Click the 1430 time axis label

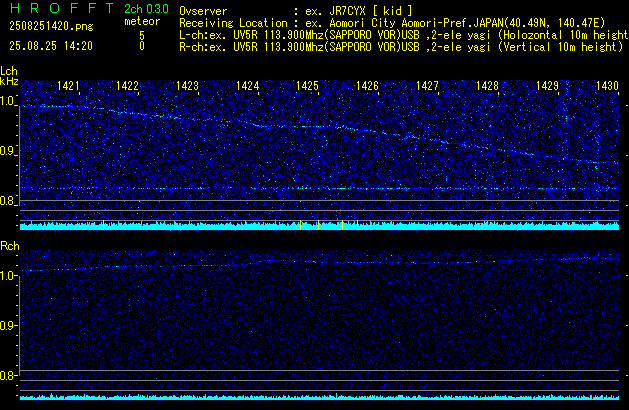pos(607,86)
